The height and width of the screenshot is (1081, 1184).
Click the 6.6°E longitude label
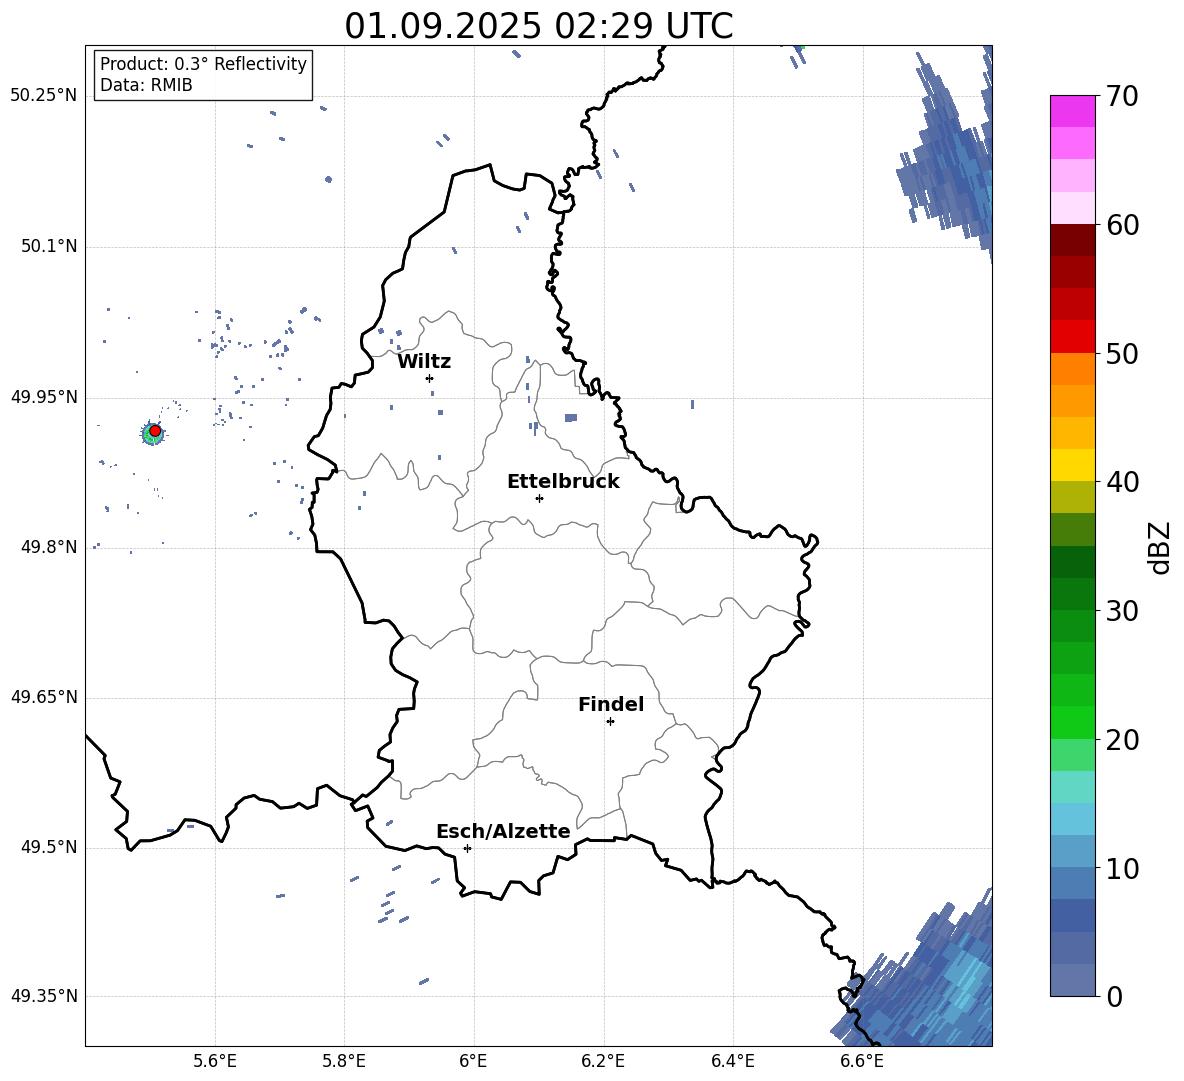tap(862, 1061)
